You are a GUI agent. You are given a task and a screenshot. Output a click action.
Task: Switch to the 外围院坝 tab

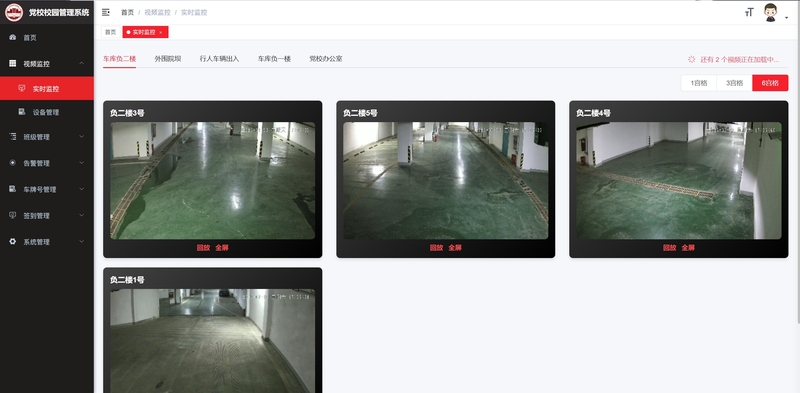(x=168, y=59)
